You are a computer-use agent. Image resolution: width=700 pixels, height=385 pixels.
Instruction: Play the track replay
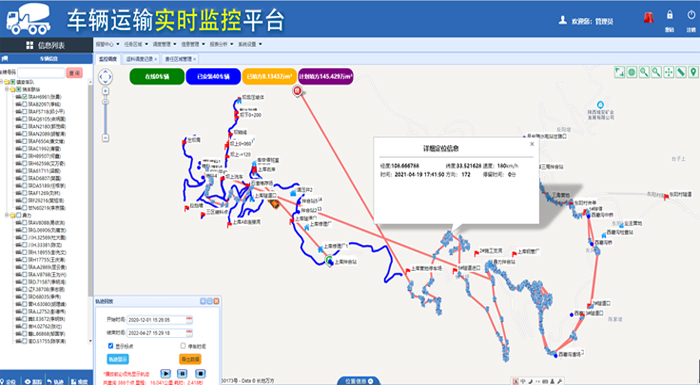(165, 373)
